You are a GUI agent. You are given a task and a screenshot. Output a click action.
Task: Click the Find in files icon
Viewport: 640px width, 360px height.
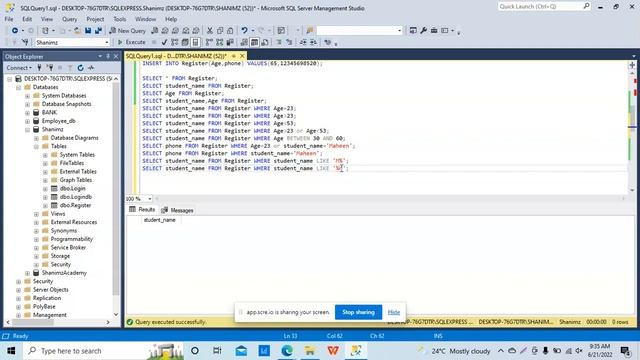(x=310, y=31)
